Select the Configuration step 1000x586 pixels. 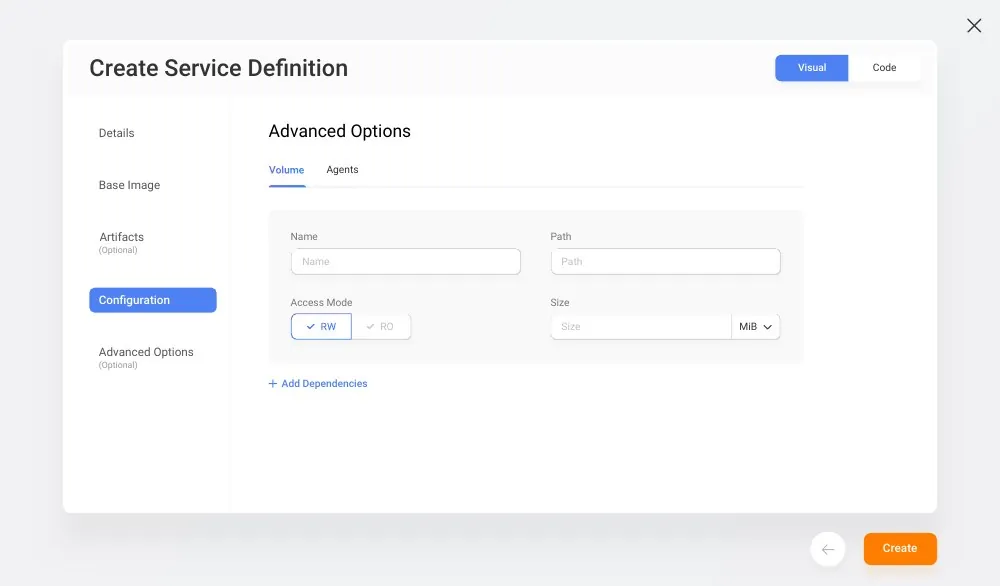(153, 300)
